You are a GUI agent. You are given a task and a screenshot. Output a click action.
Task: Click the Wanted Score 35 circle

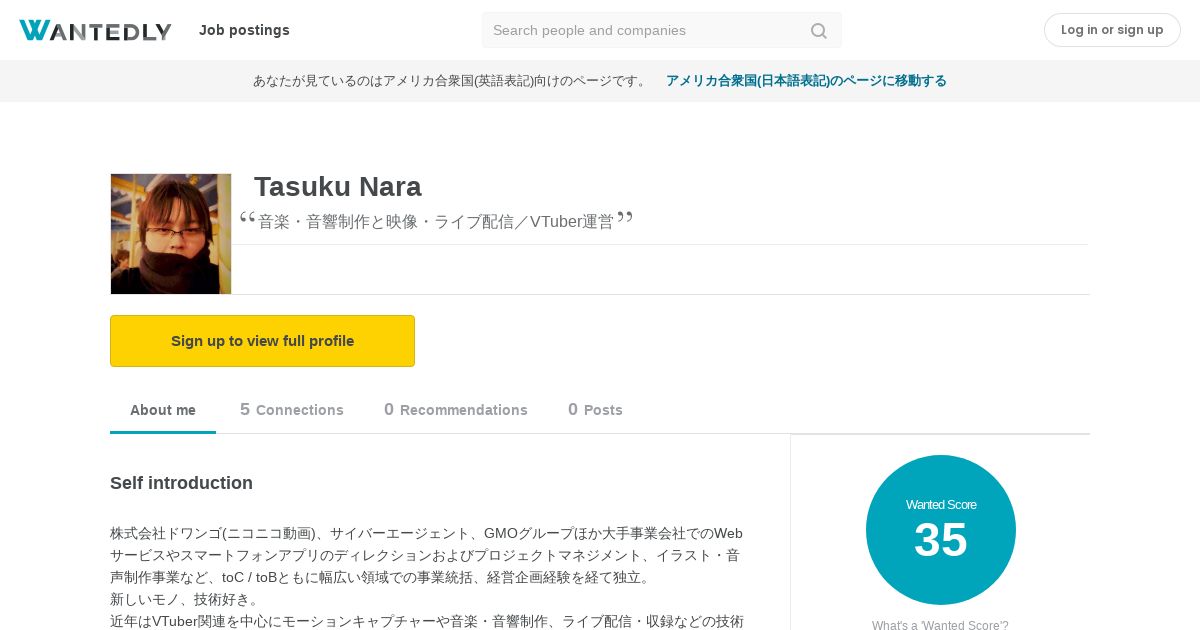[x=941, y=530]
